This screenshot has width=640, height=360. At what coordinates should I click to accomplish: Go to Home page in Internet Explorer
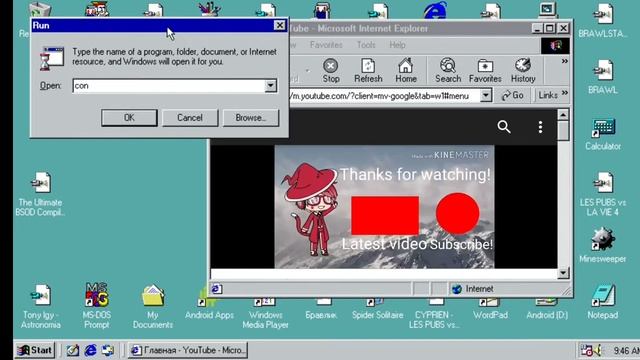click(406, 71)
